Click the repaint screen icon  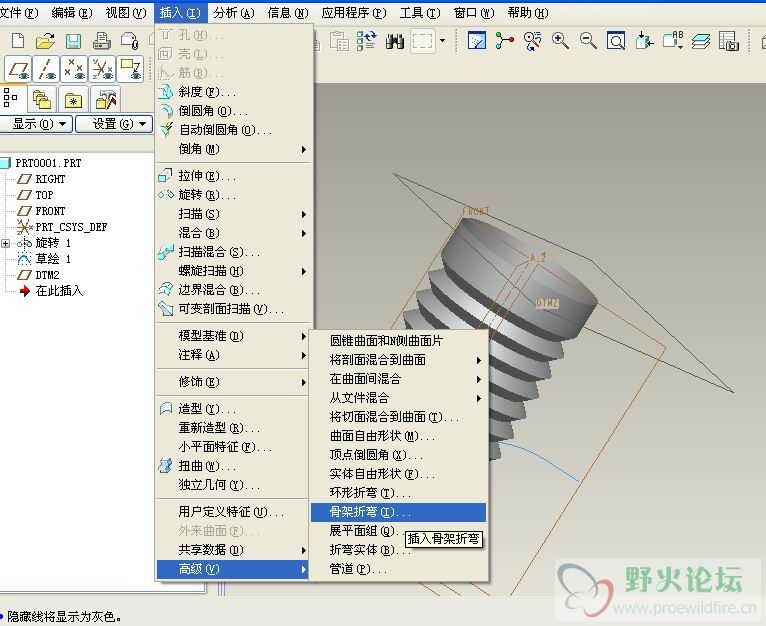point(477,41)
